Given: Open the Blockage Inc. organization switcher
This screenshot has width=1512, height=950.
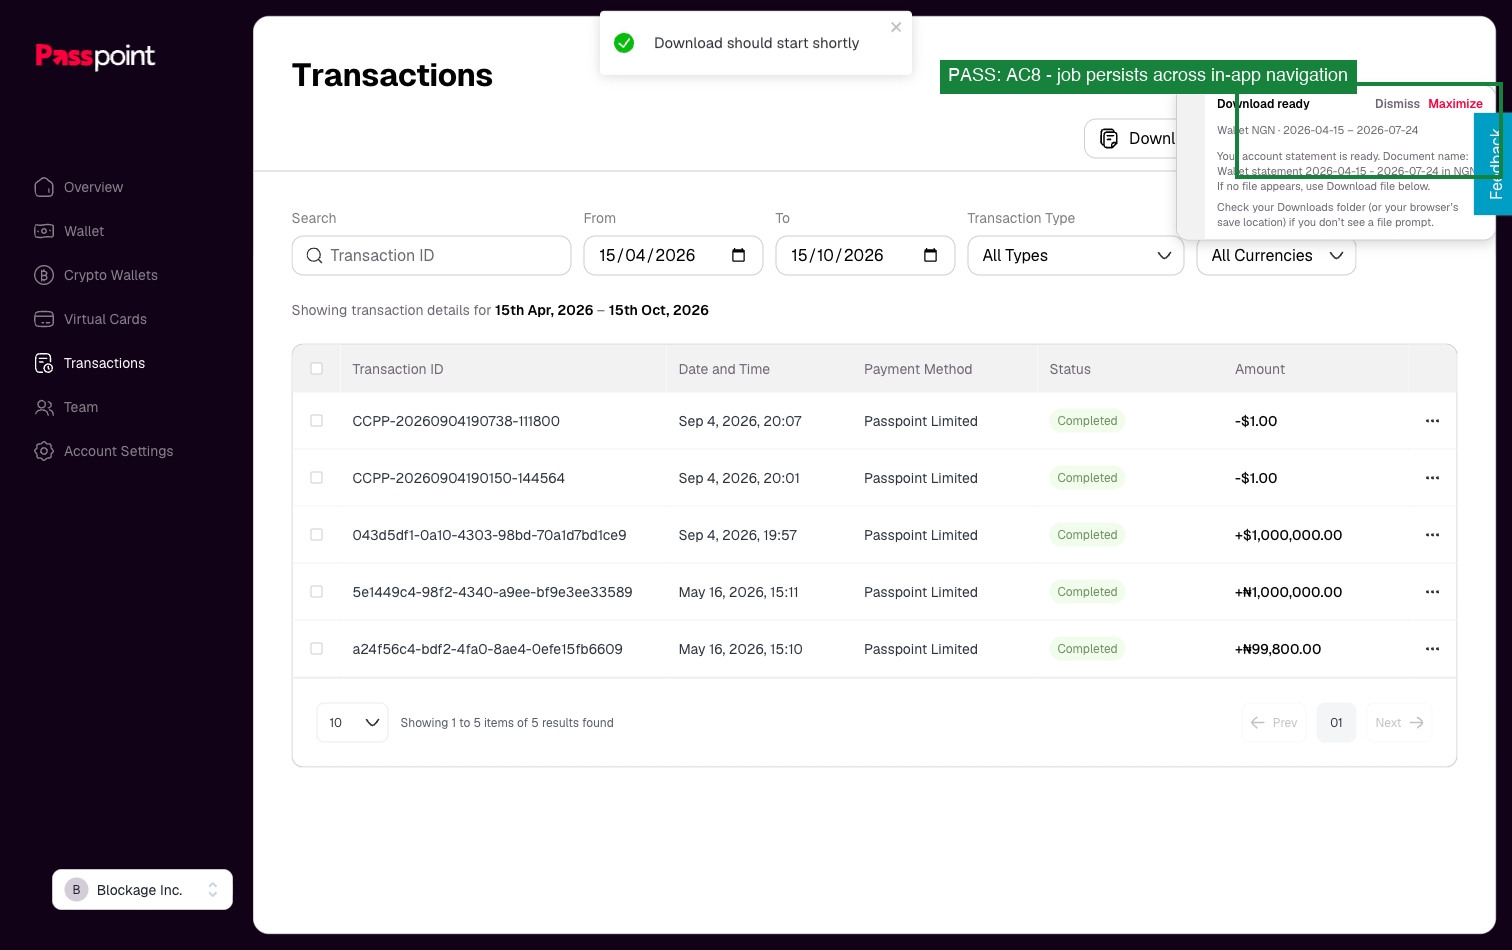Looking at the screenshot, I should click(142, 889).
